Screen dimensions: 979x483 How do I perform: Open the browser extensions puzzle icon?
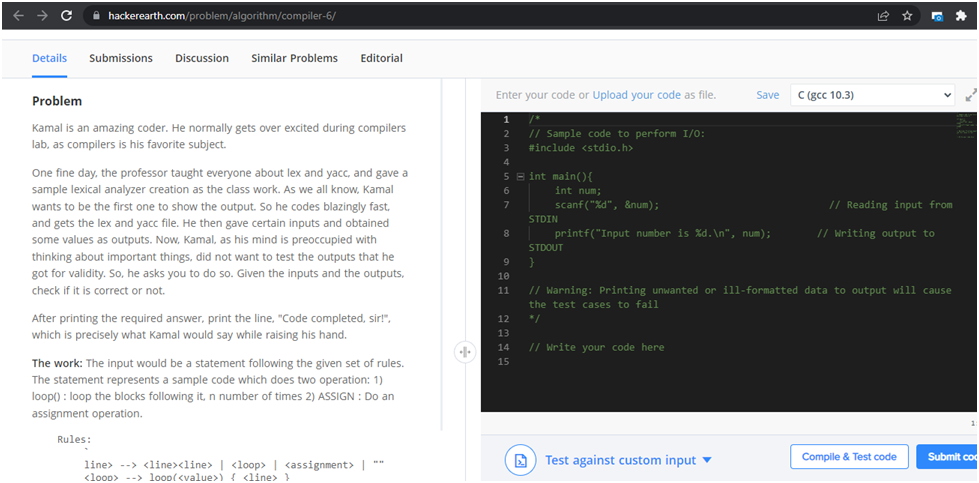point(961,16)
